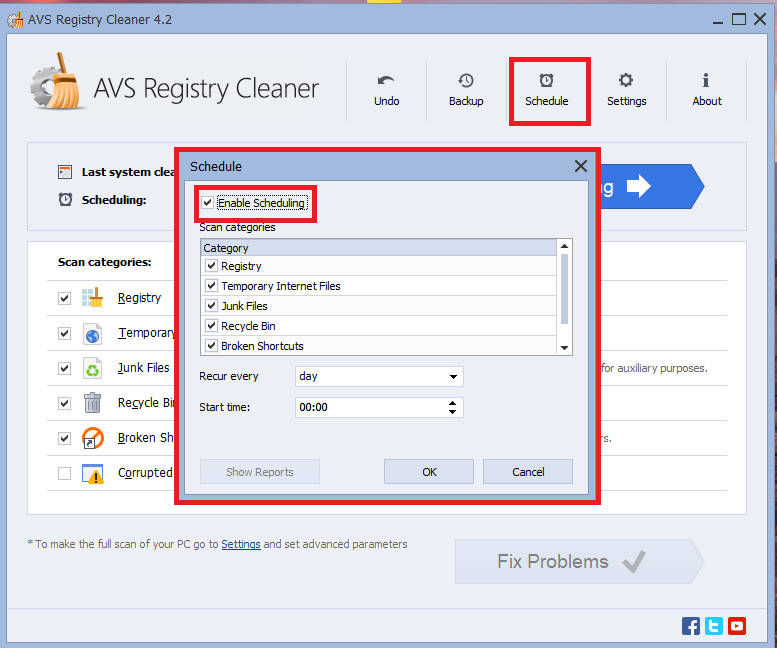Screen dimensions: 777x648
Task: Open the Undo toolbar option
Action: pos(387,90)
